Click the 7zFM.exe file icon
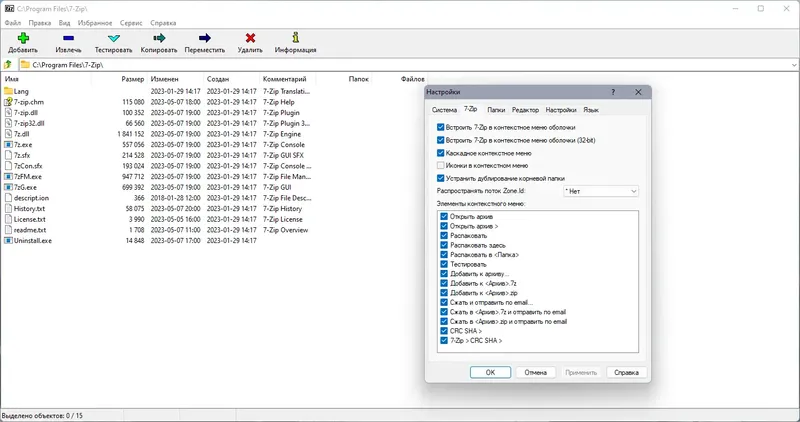The height and width of the screenshot is (422, 800). pos(8,177)
